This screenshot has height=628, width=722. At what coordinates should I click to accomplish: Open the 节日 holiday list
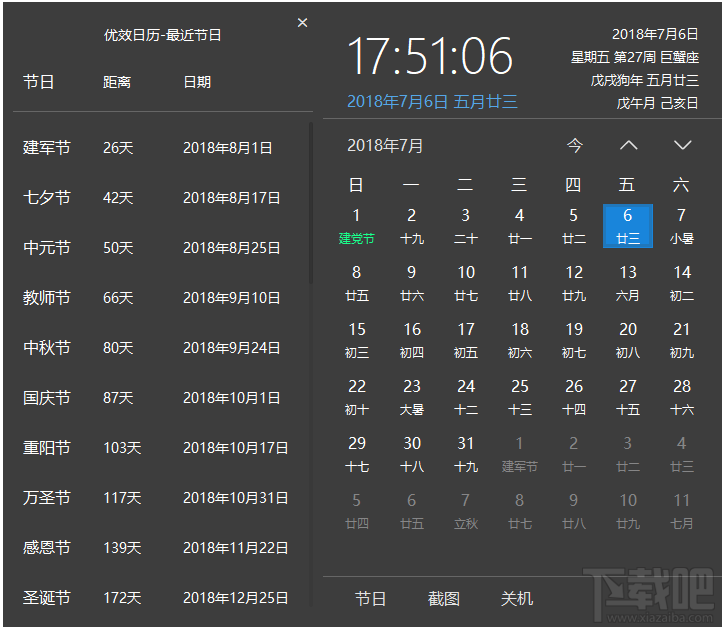(370, 599)
